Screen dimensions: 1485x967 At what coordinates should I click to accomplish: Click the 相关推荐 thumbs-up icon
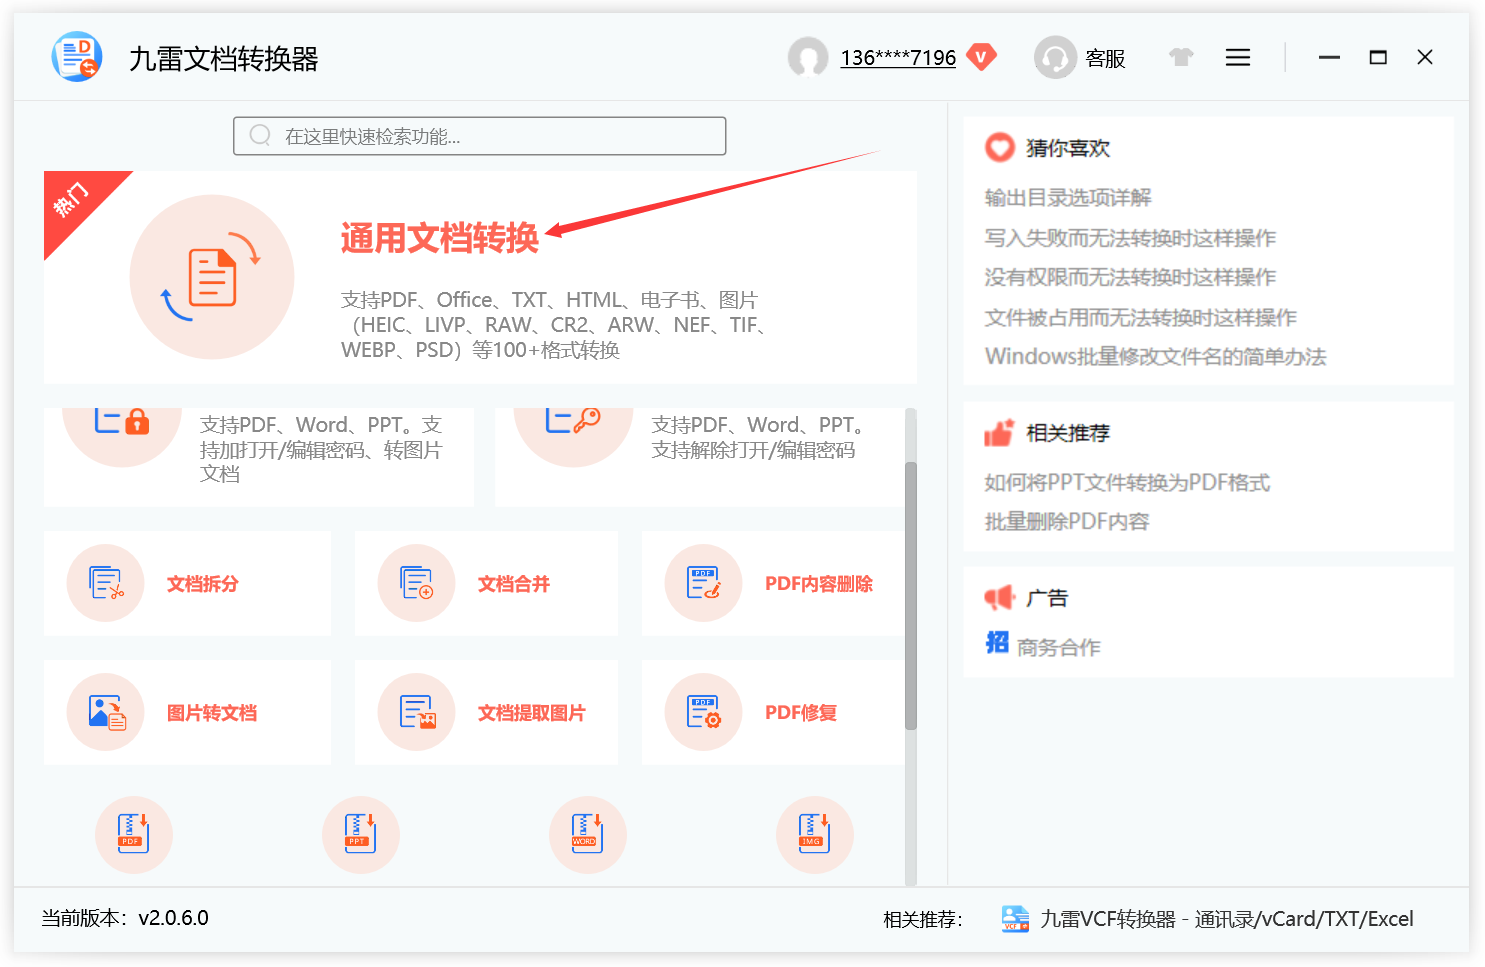(999, 433)
